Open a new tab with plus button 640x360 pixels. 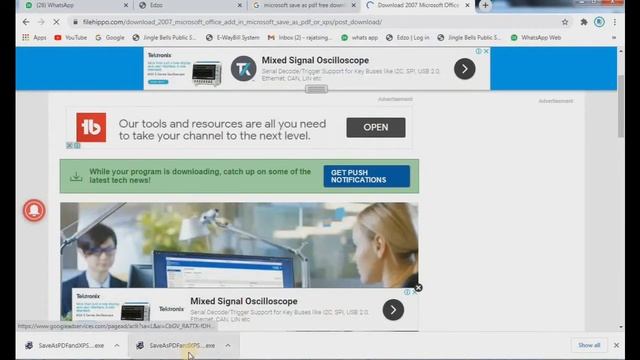coord(485,5)
